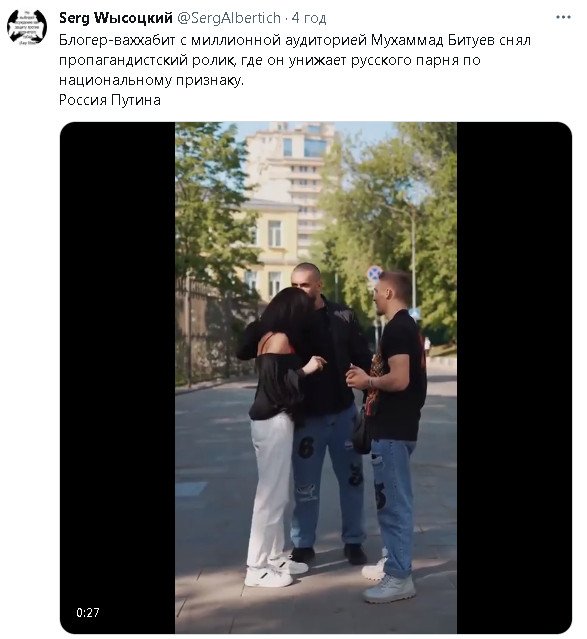This screenshot has height=639, width=587.
Task: Click the tweet text mentioning Мухаммад Битуев
Action: click(295, 60)
